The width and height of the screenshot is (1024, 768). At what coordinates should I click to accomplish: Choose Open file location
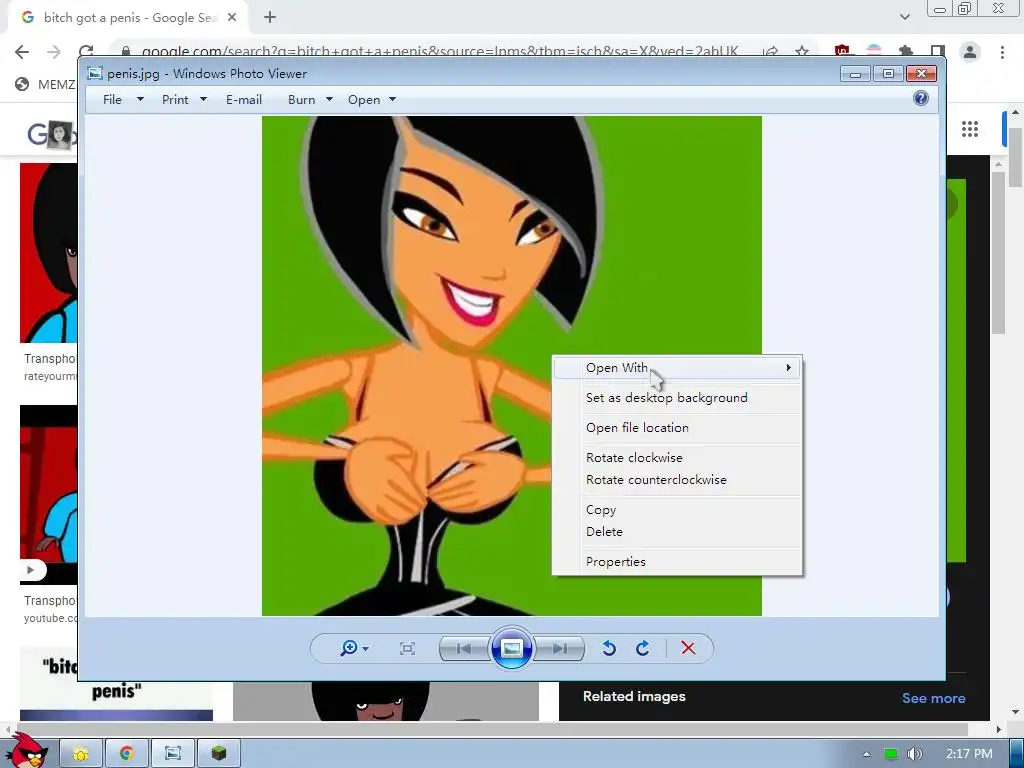(x=677, y=428)
